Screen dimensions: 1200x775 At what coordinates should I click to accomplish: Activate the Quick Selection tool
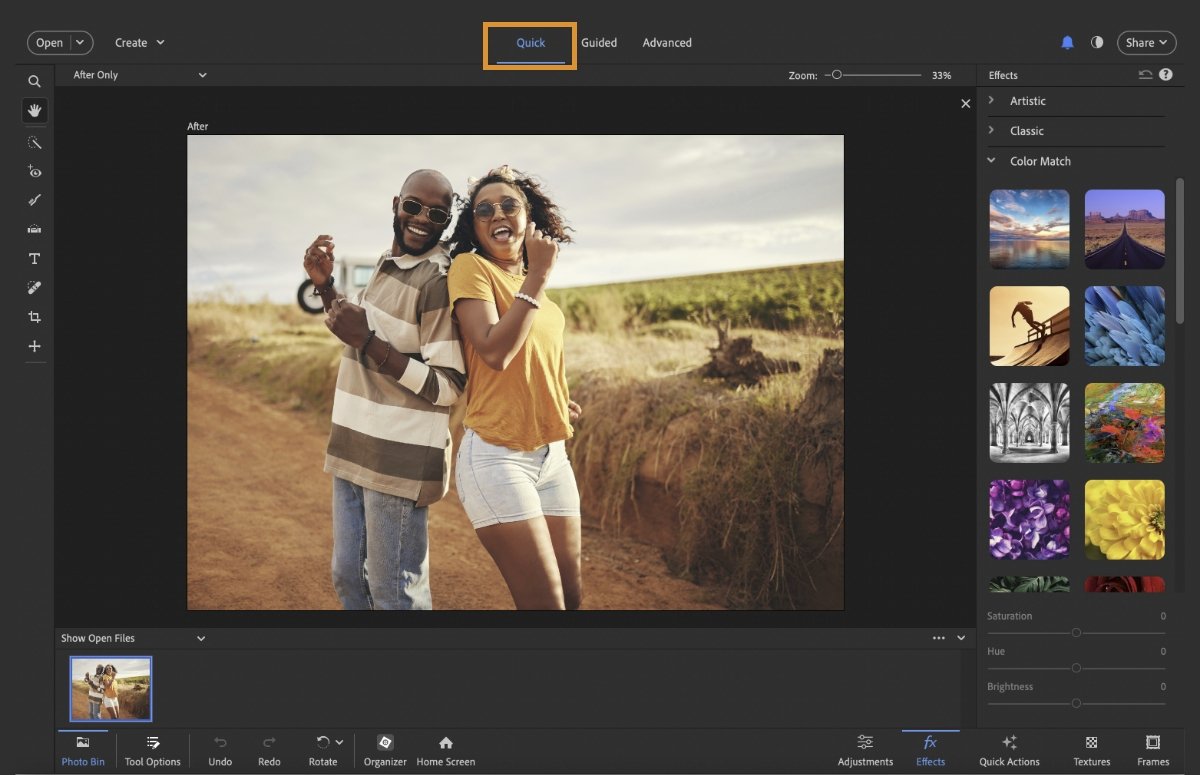(34, 142)
